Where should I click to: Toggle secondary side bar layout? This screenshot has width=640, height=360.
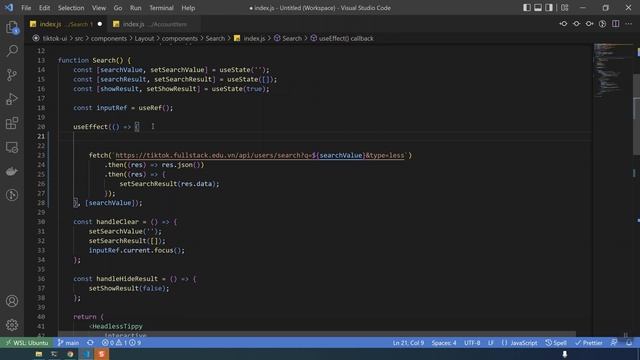[549, 8]
